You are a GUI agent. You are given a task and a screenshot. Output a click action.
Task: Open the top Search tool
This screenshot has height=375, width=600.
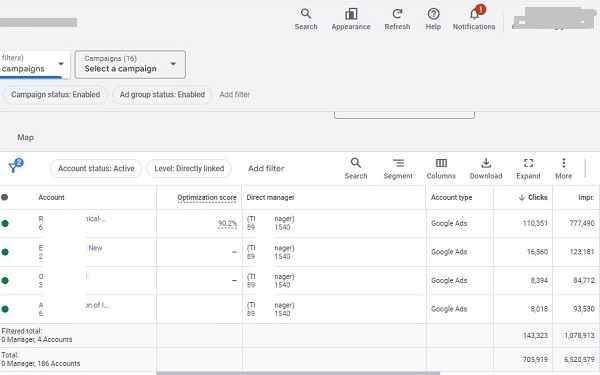click(x=306, y=19)
